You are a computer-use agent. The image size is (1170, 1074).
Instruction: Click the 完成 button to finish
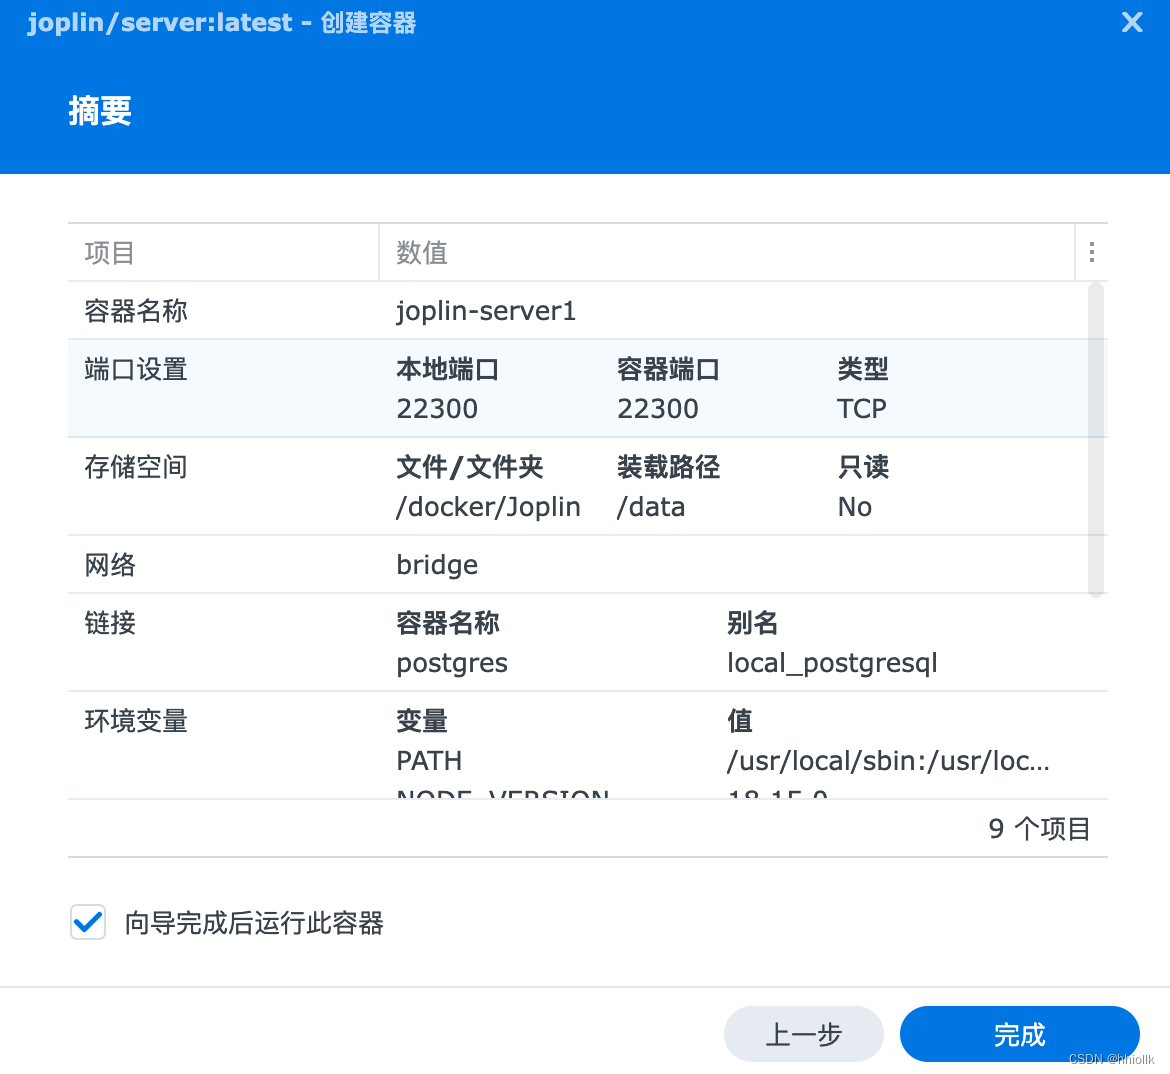(x=1019, y=1034)
